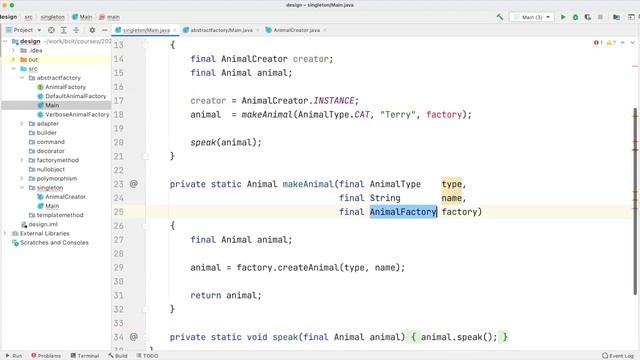Click the main method breadcrumb

(x=110, y=17)
